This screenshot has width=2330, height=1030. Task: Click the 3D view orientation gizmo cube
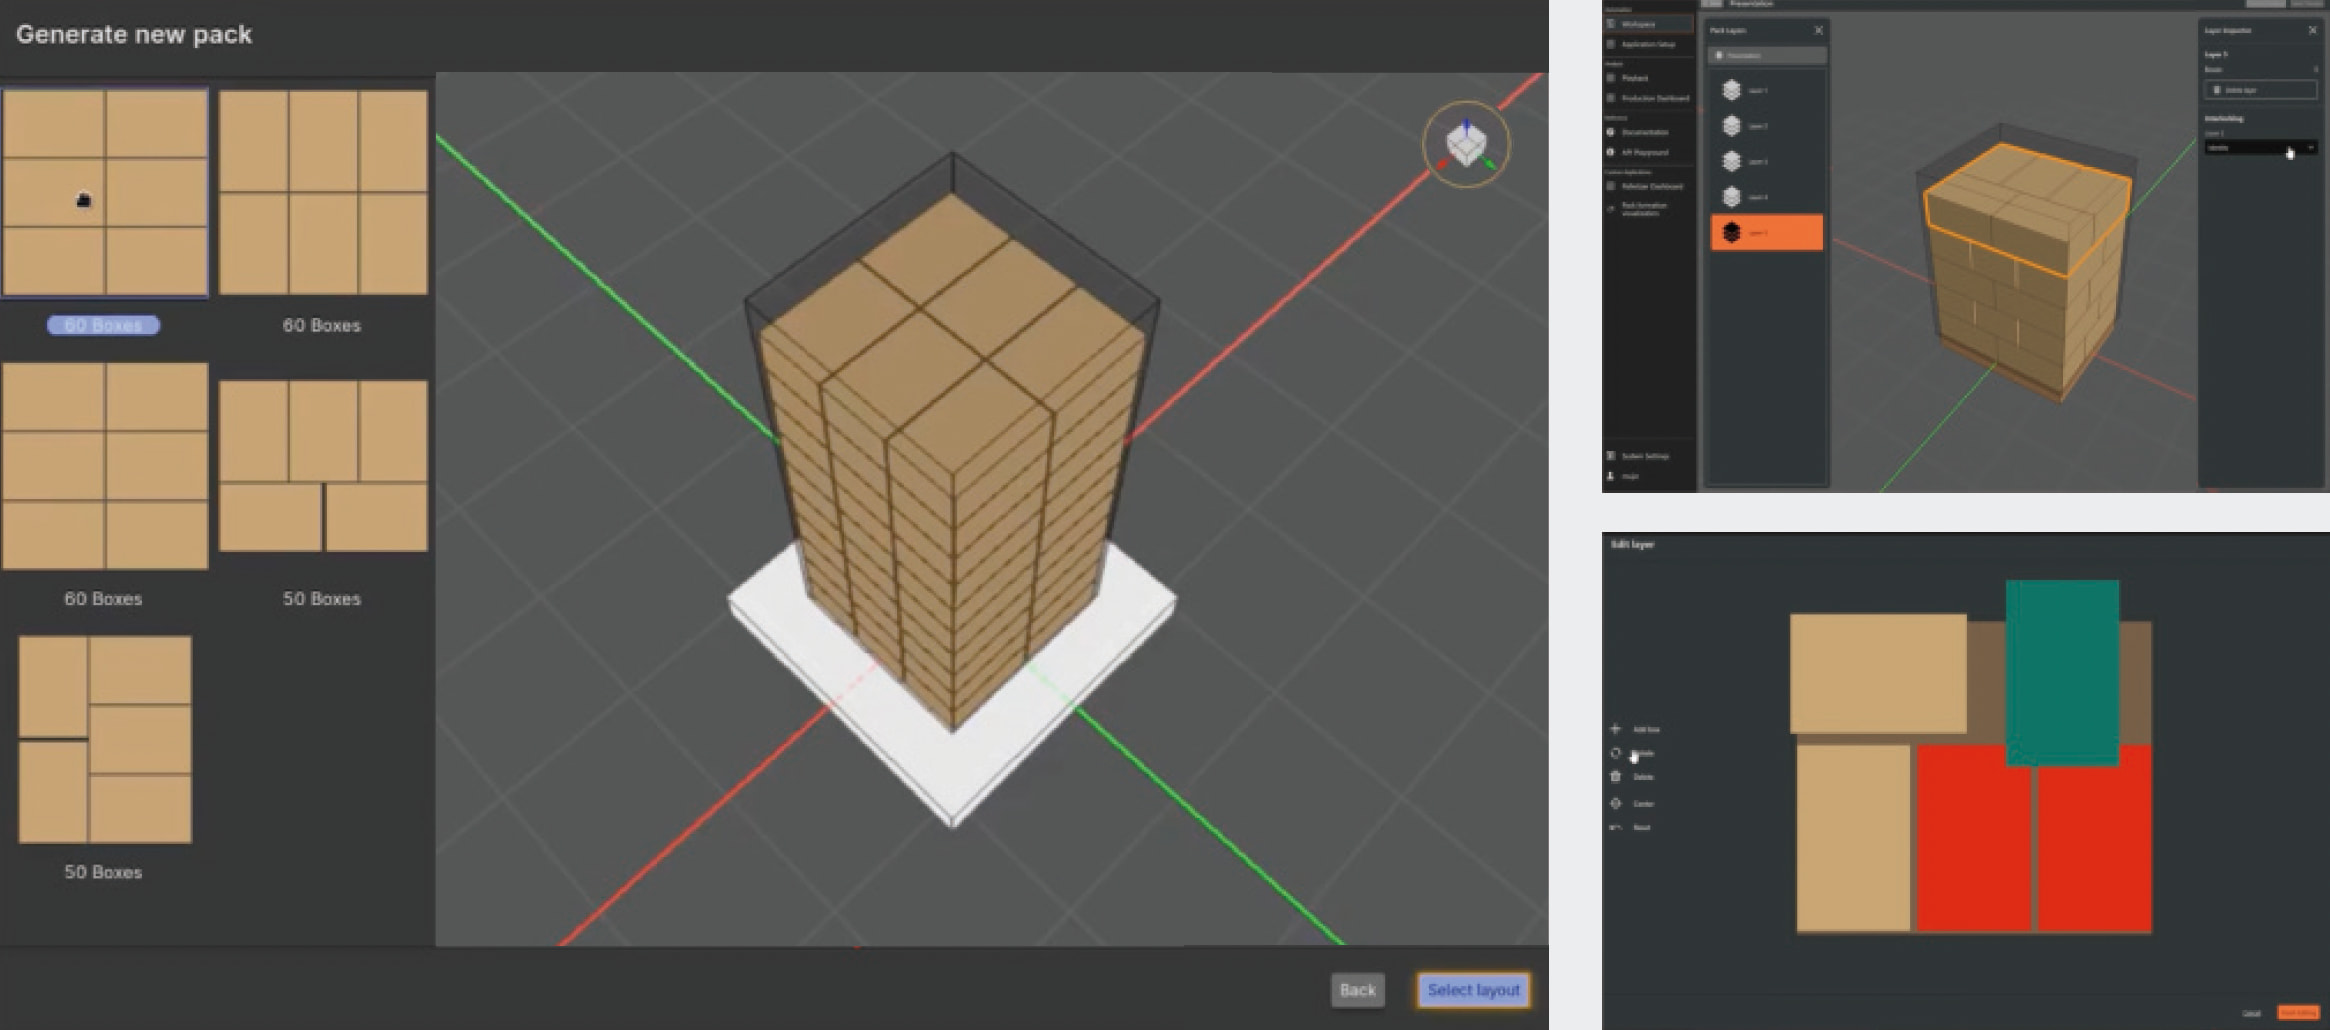(1466, 144)
